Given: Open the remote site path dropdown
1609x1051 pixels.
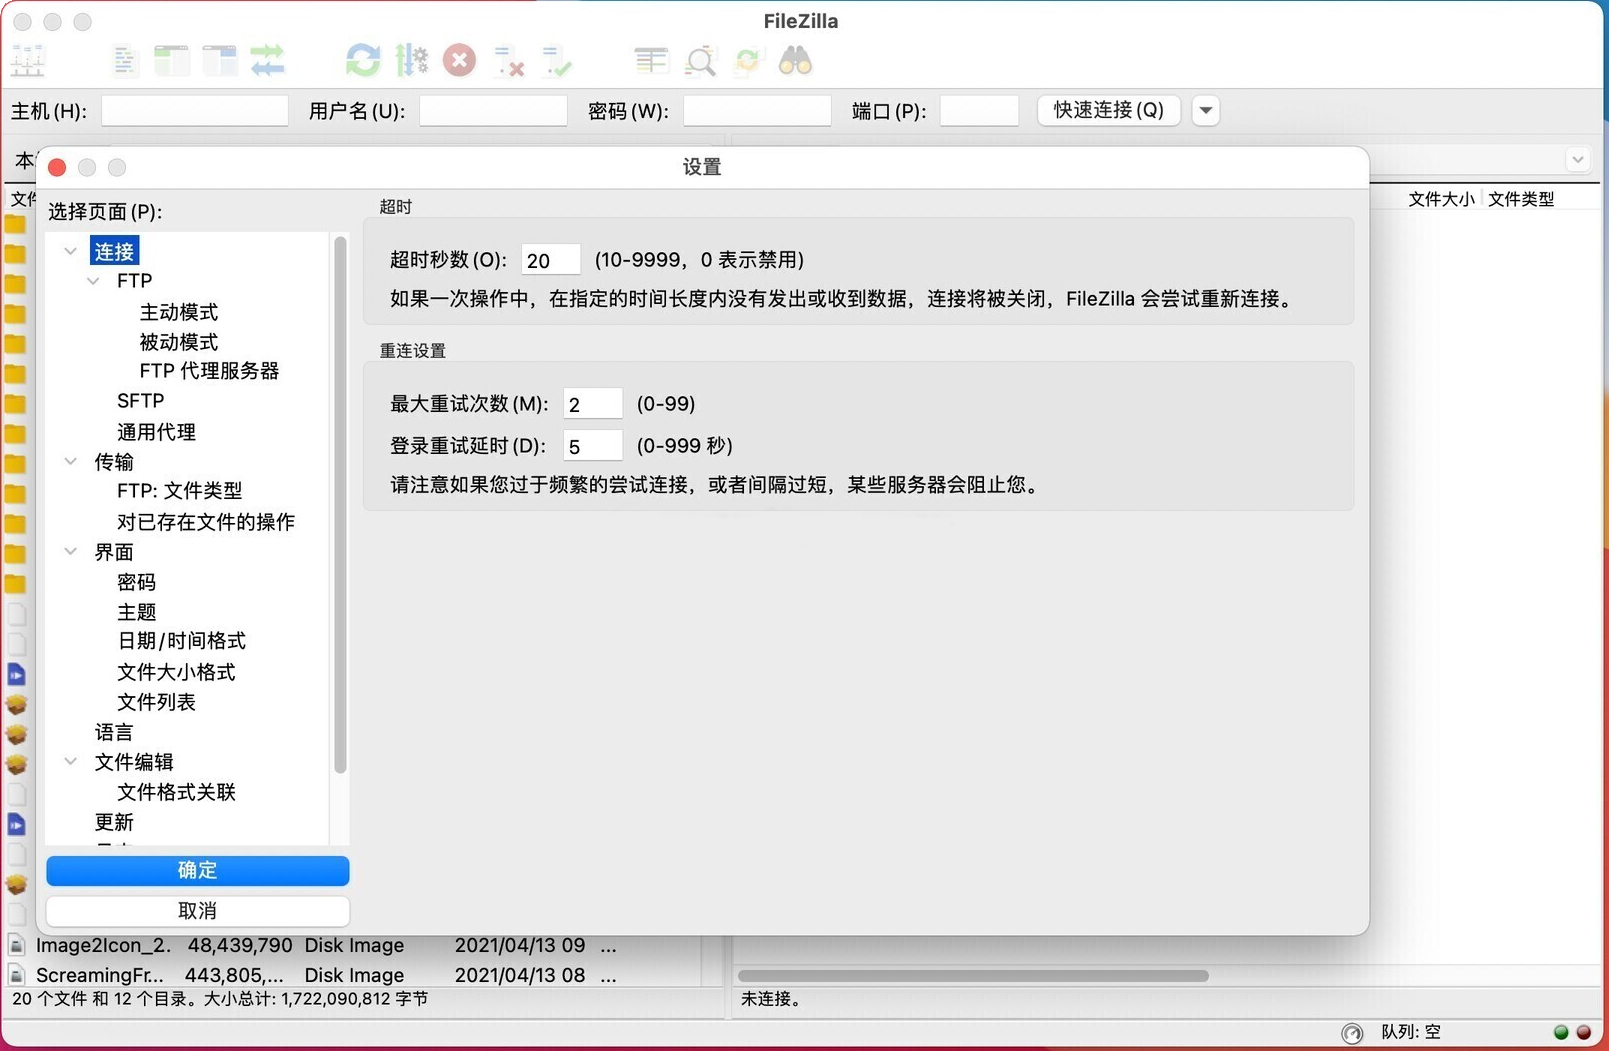Looking at the screenshot, I should click(1577, 160).
